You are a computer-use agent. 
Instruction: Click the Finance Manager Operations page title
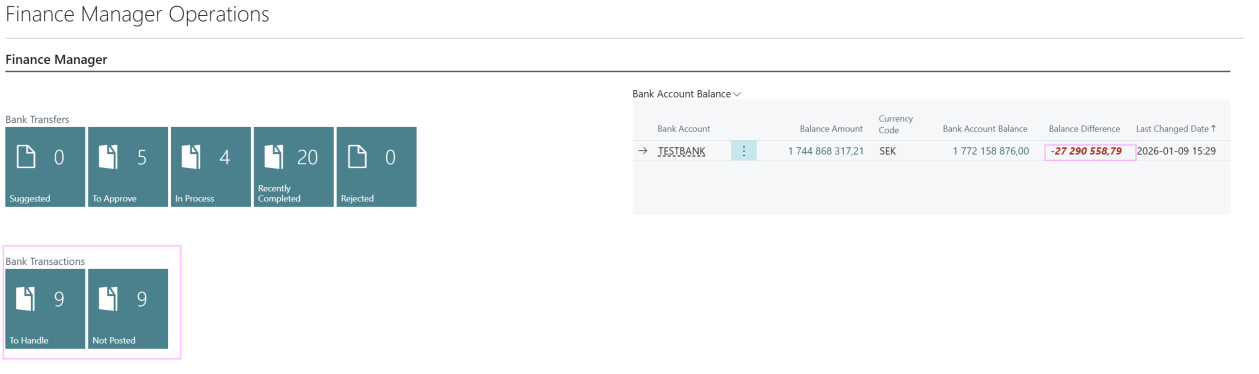[x=137, y=15]
